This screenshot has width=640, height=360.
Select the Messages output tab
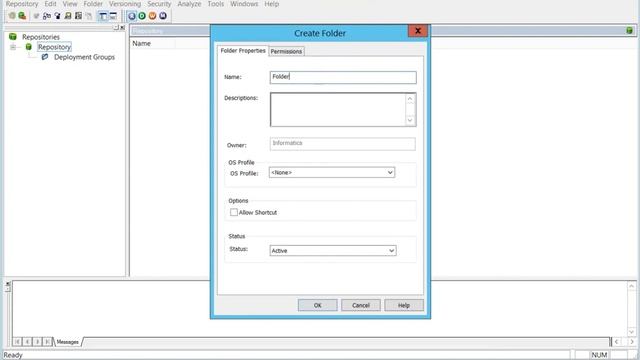(x=67, y=342)
